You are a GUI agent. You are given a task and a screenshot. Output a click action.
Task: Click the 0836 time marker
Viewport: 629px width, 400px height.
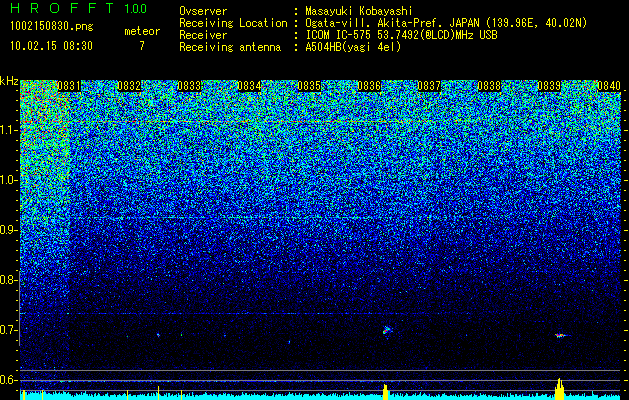(369, 86)
